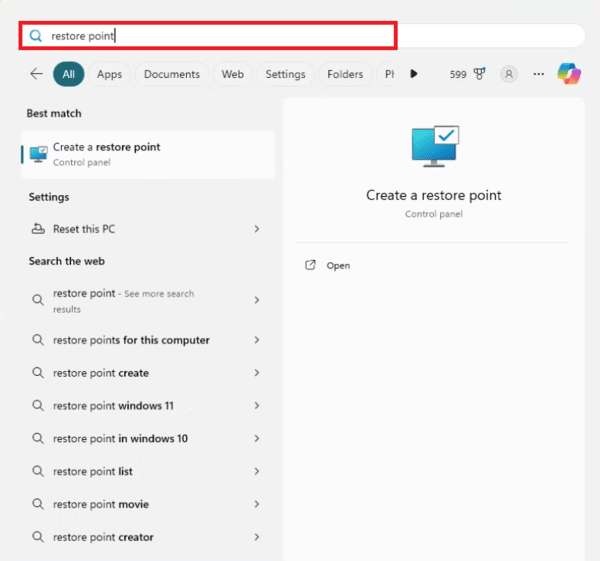Select the 'restore point create' web suggestion
Viewport: 600px width, 561px height.
(x=148, y=373)
